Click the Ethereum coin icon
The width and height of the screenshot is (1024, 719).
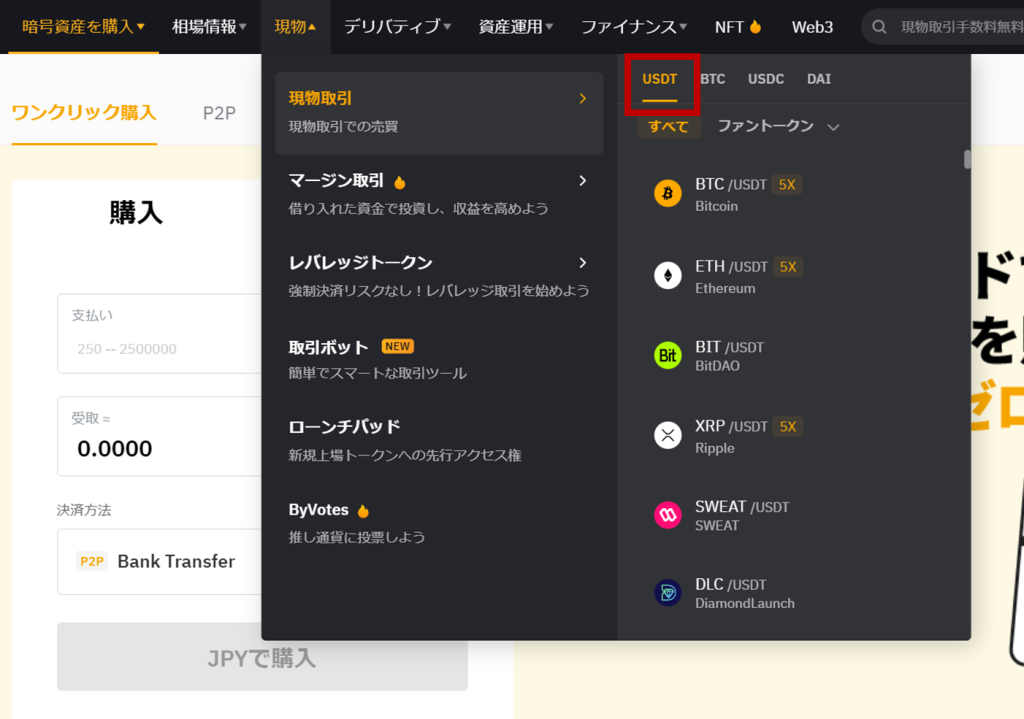click(x=667, y=275)
